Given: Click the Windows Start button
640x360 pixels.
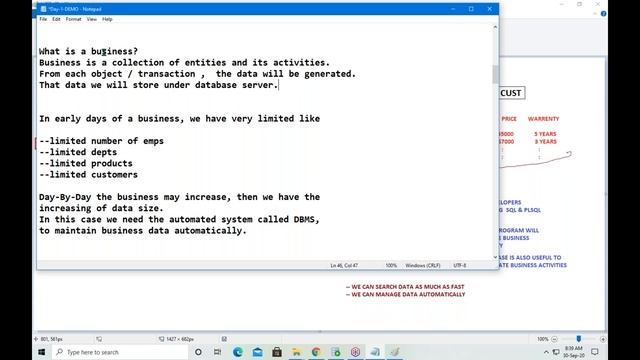Looking at the screenshot, I should (42, 352).
